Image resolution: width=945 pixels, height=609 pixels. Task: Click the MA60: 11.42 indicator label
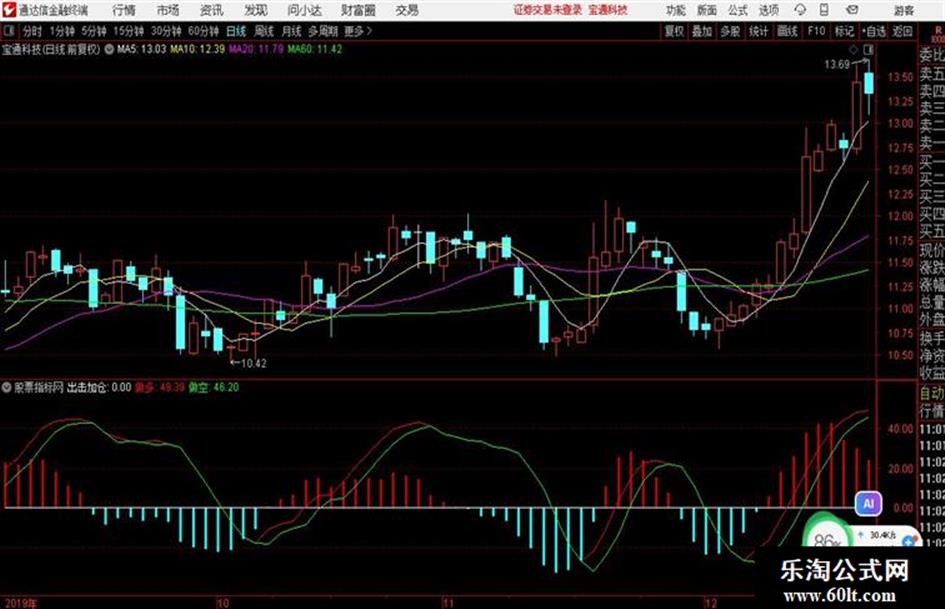(x=315, y=49)
